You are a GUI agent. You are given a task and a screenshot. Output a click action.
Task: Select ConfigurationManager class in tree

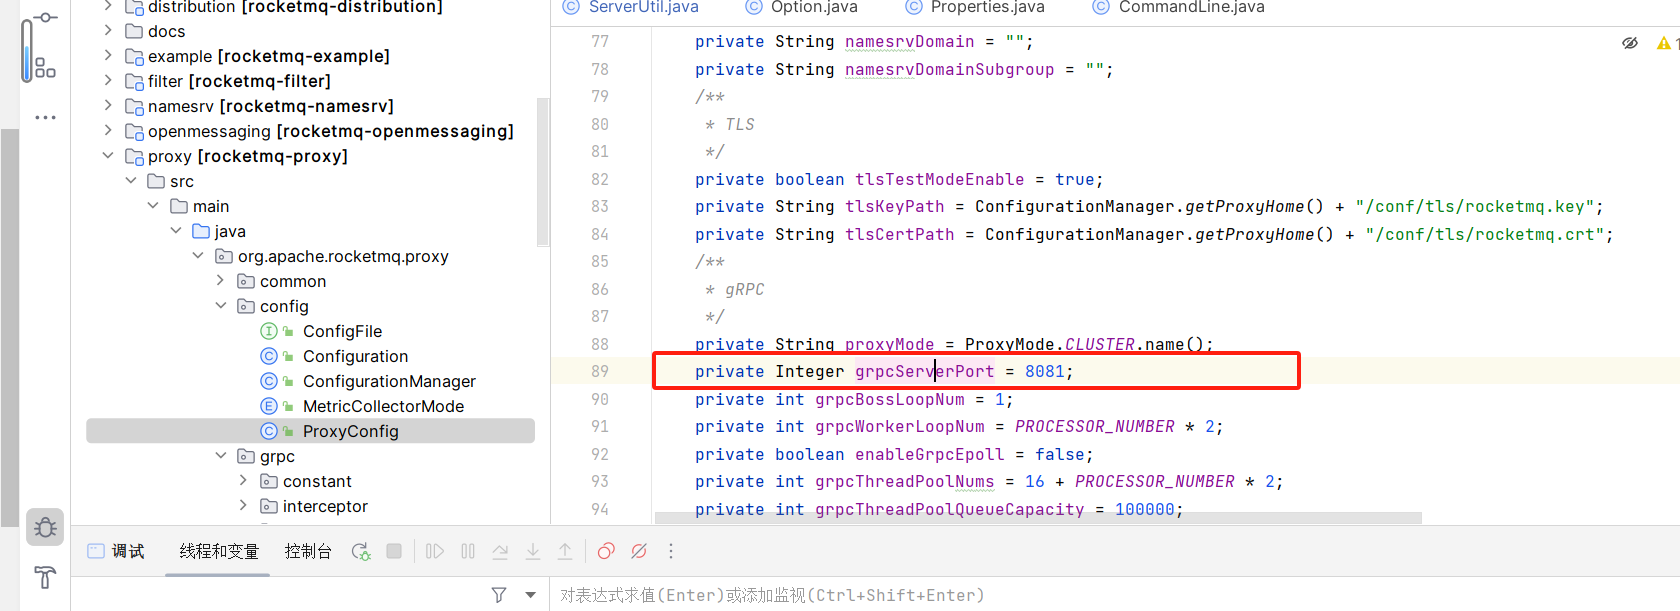389,381
